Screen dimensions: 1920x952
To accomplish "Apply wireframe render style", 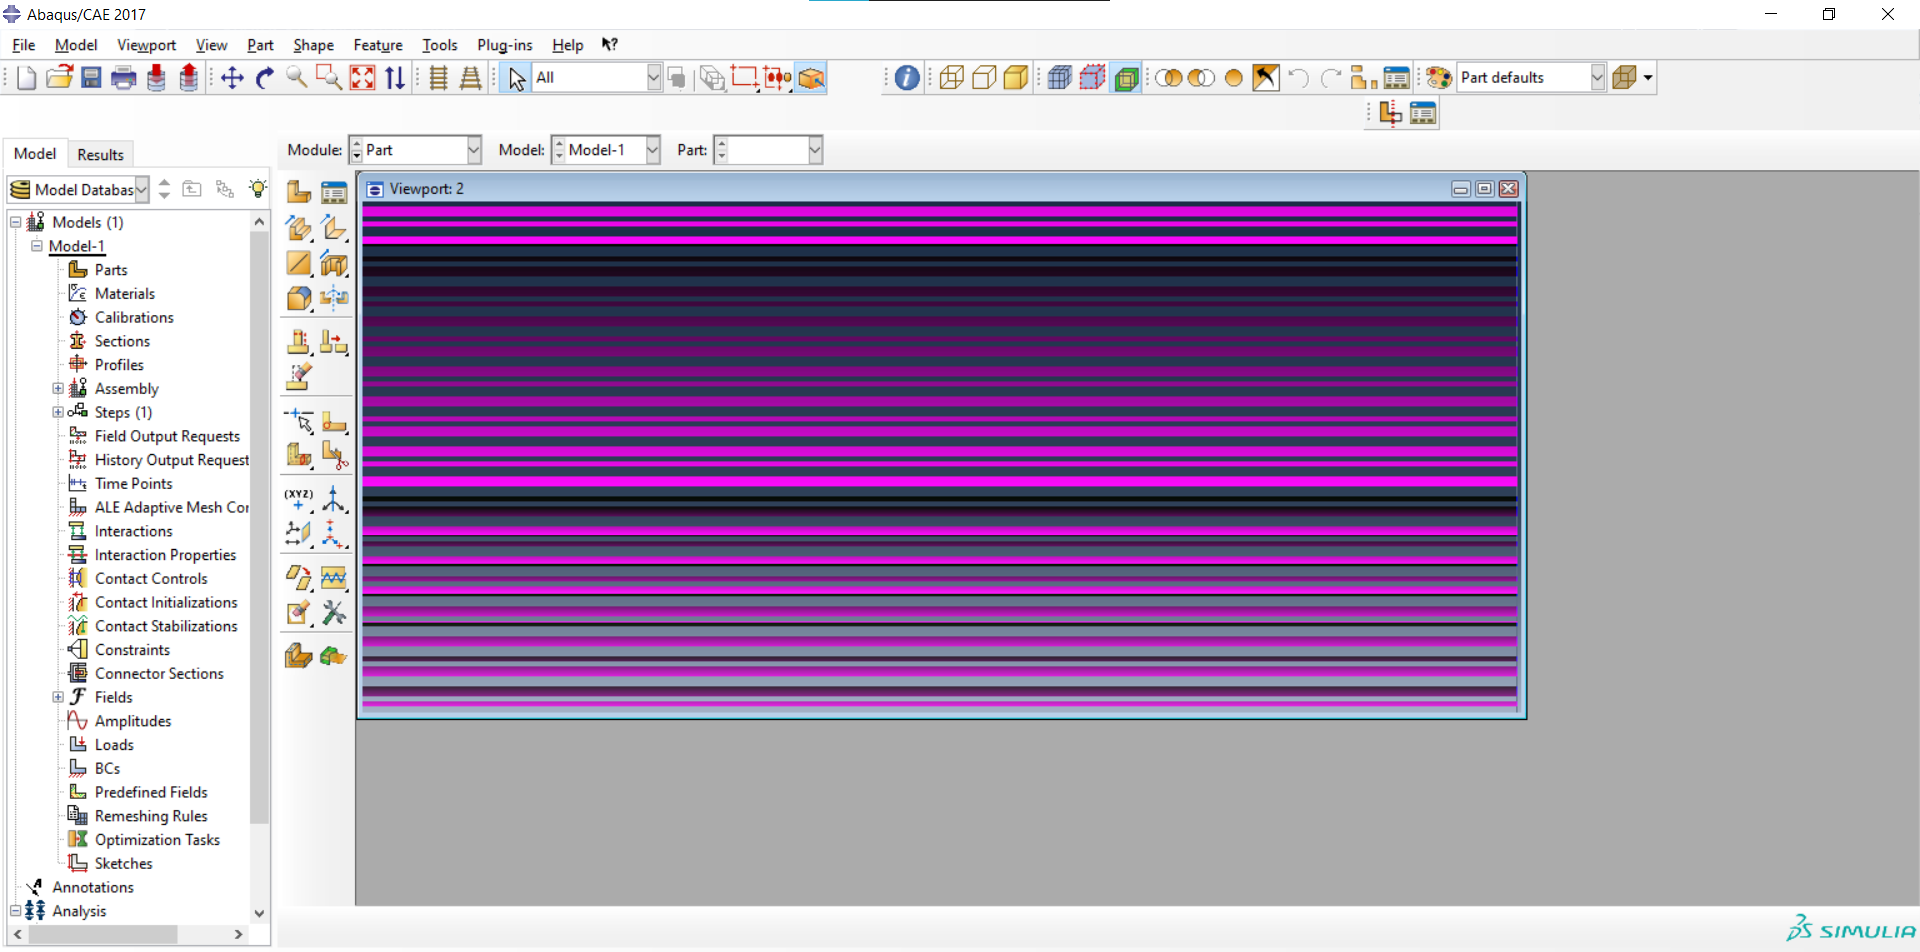I will coord(951,78).
